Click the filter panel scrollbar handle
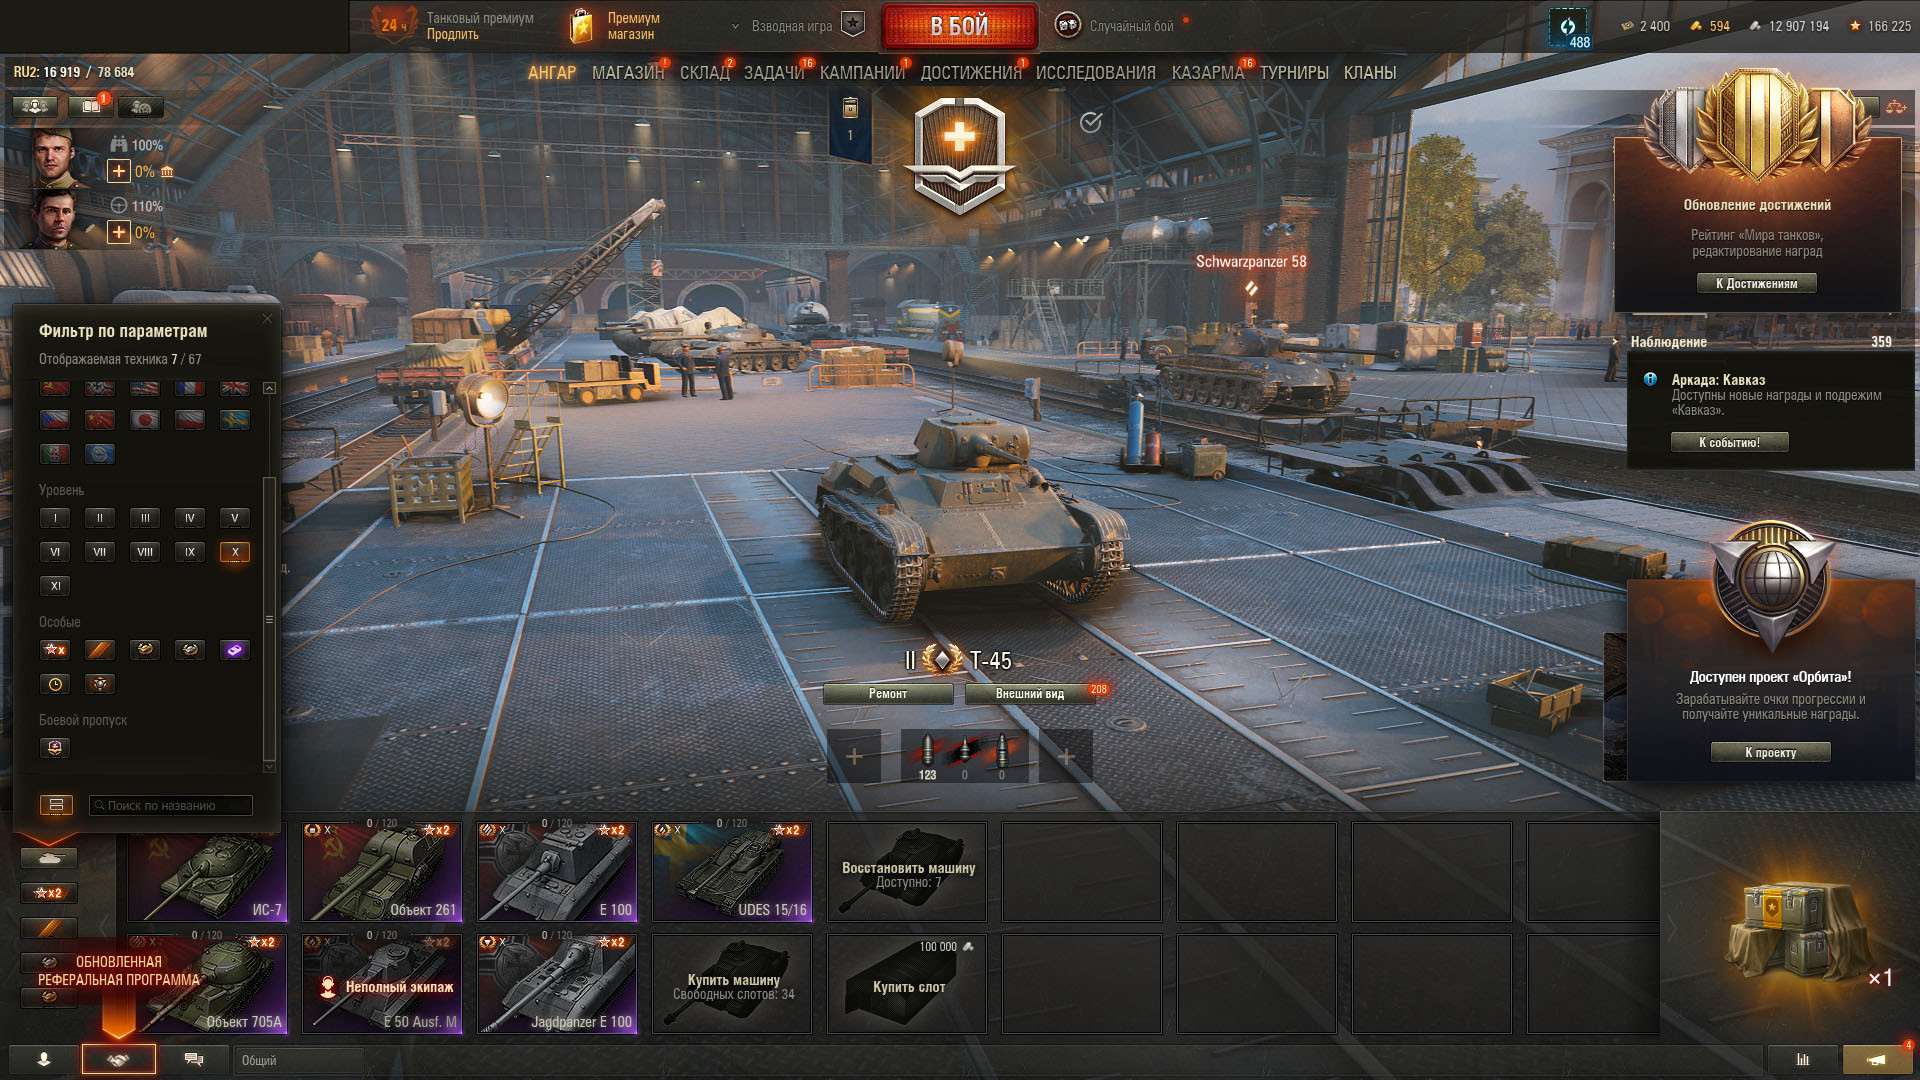The image size is (1920, 1080). coord(268,620)
